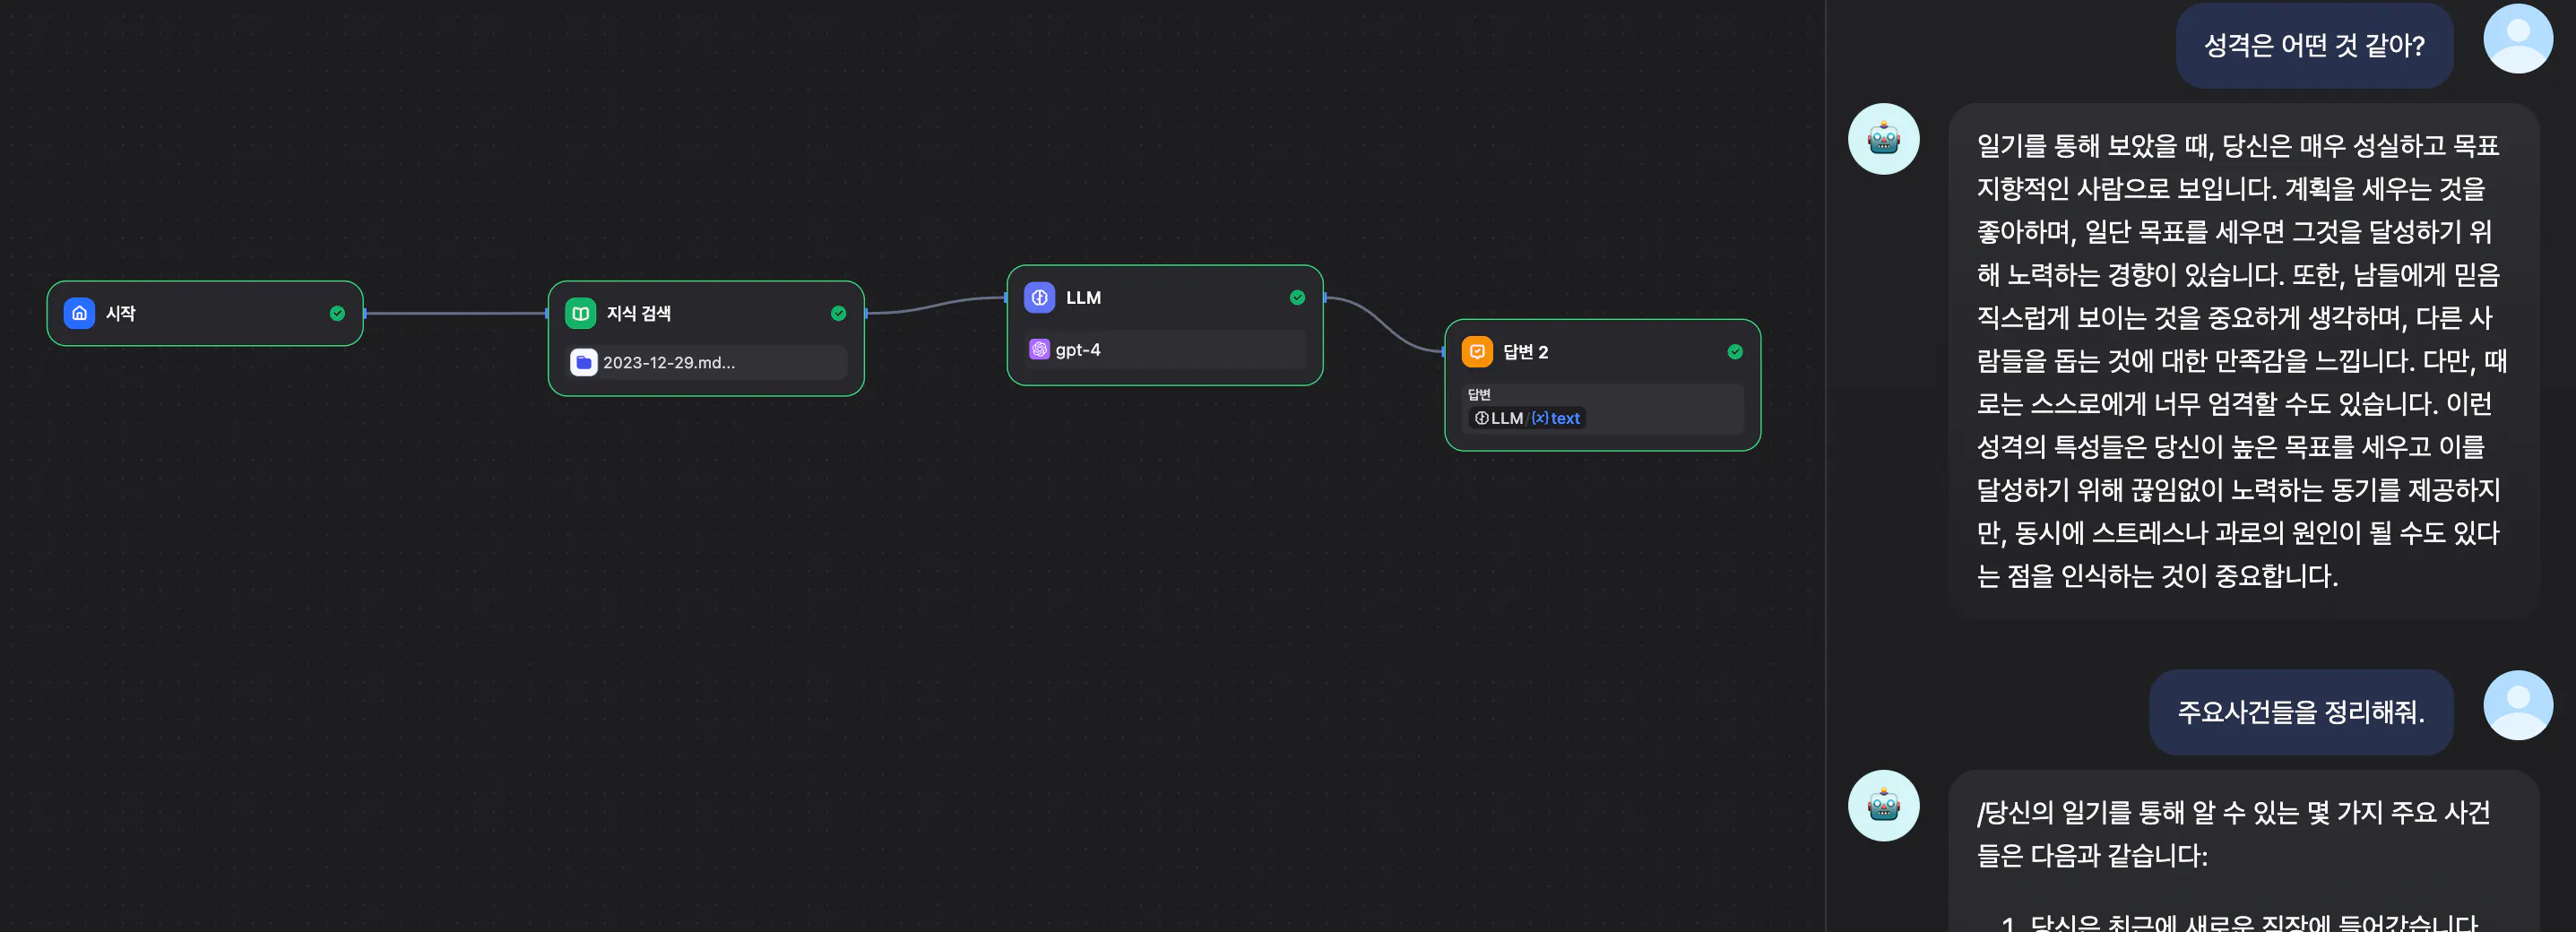Viewport: 2576px width, 932px height.
Task: Click the bot reply starting 일기를 통해 보았을 때
Action: (x=2243, y=361)
